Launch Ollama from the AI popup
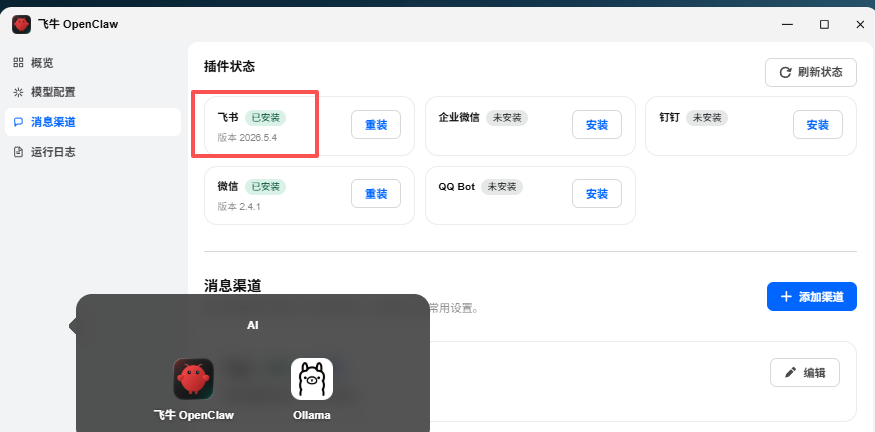Image resolution: width=875 pixels, height=432 pixels. [x=312, y=379]
